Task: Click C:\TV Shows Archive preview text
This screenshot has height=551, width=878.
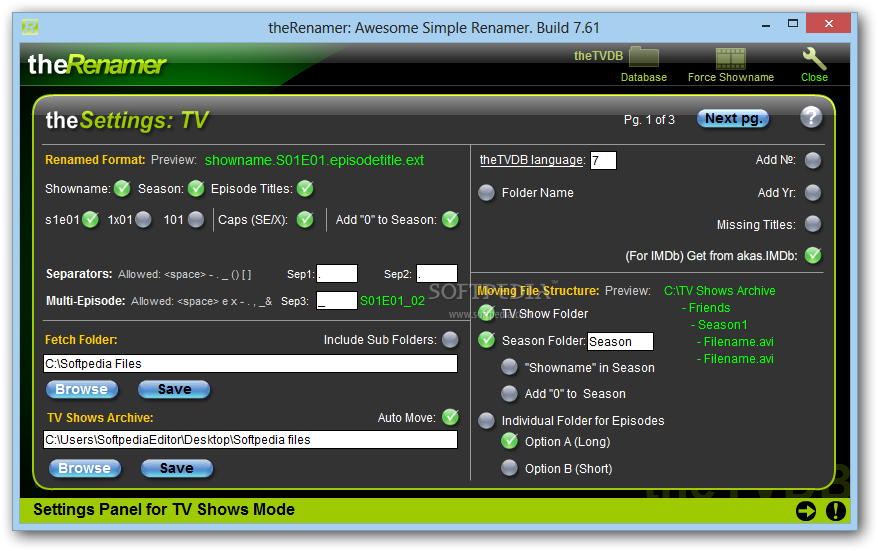Action: (720, 291)
